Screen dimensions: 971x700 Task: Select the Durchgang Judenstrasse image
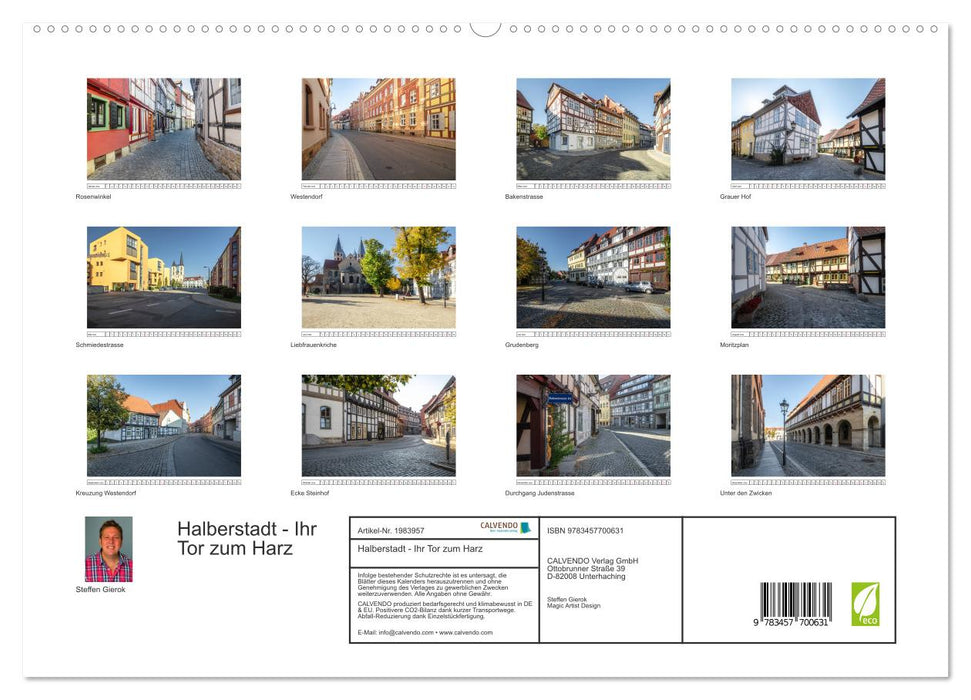593,426
